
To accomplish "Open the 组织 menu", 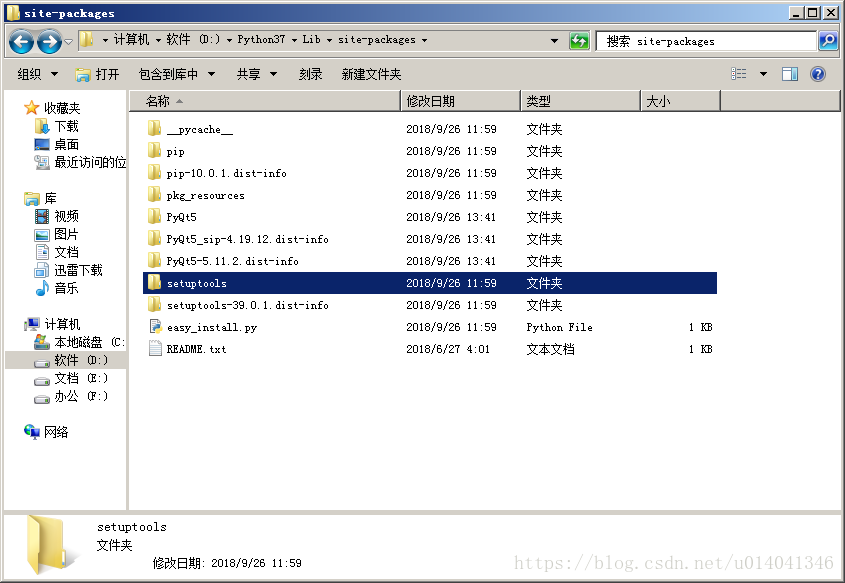I will tap(37, 74).
